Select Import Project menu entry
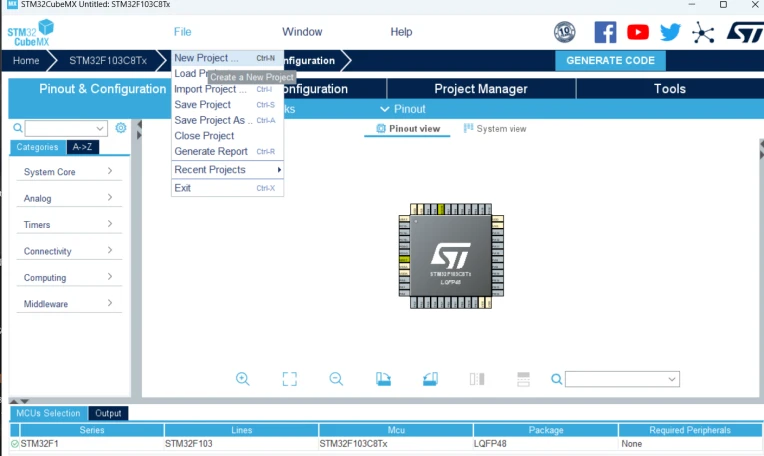 tap(228, 89)
